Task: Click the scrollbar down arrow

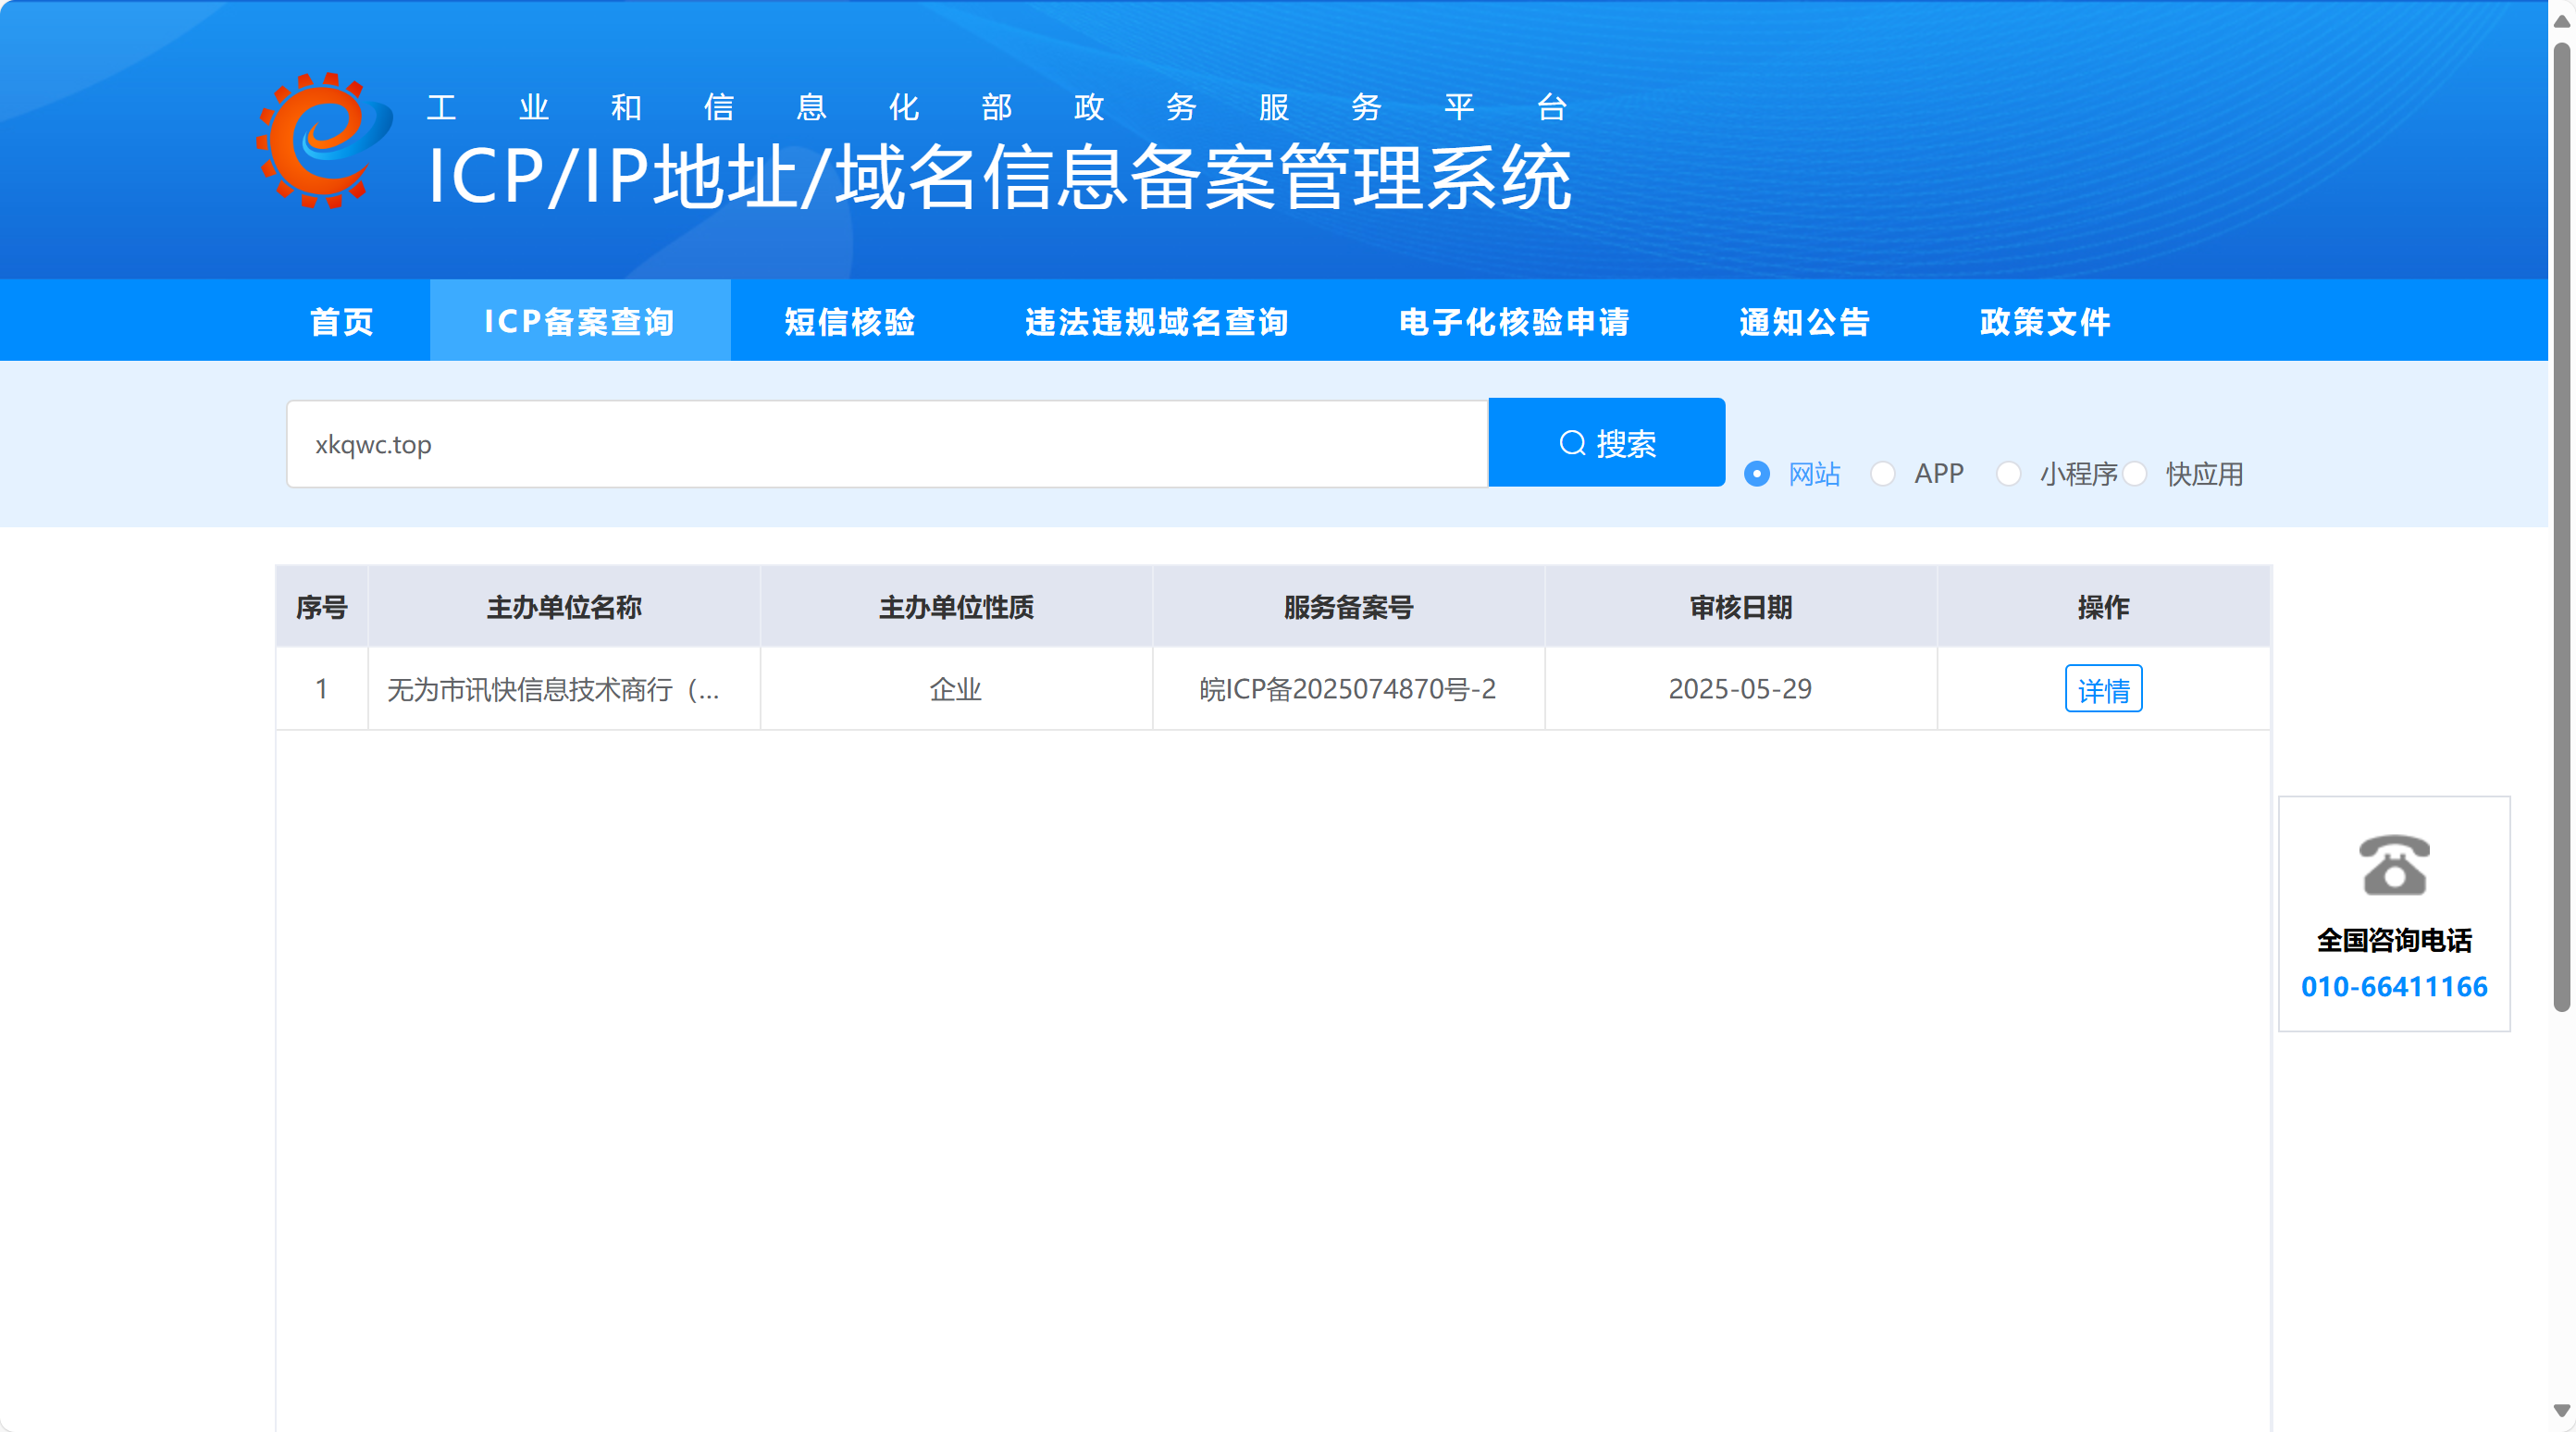Action: tap(2561, 1410)
